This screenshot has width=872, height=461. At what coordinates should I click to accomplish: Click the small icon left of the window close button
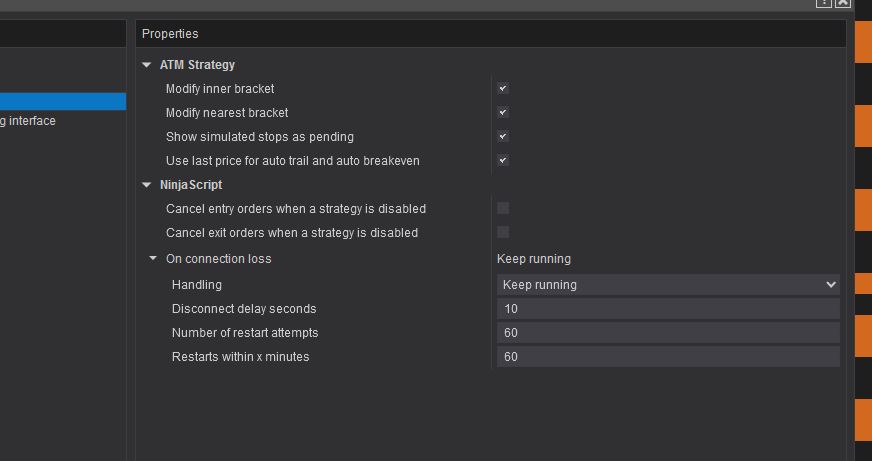point(824,3)
